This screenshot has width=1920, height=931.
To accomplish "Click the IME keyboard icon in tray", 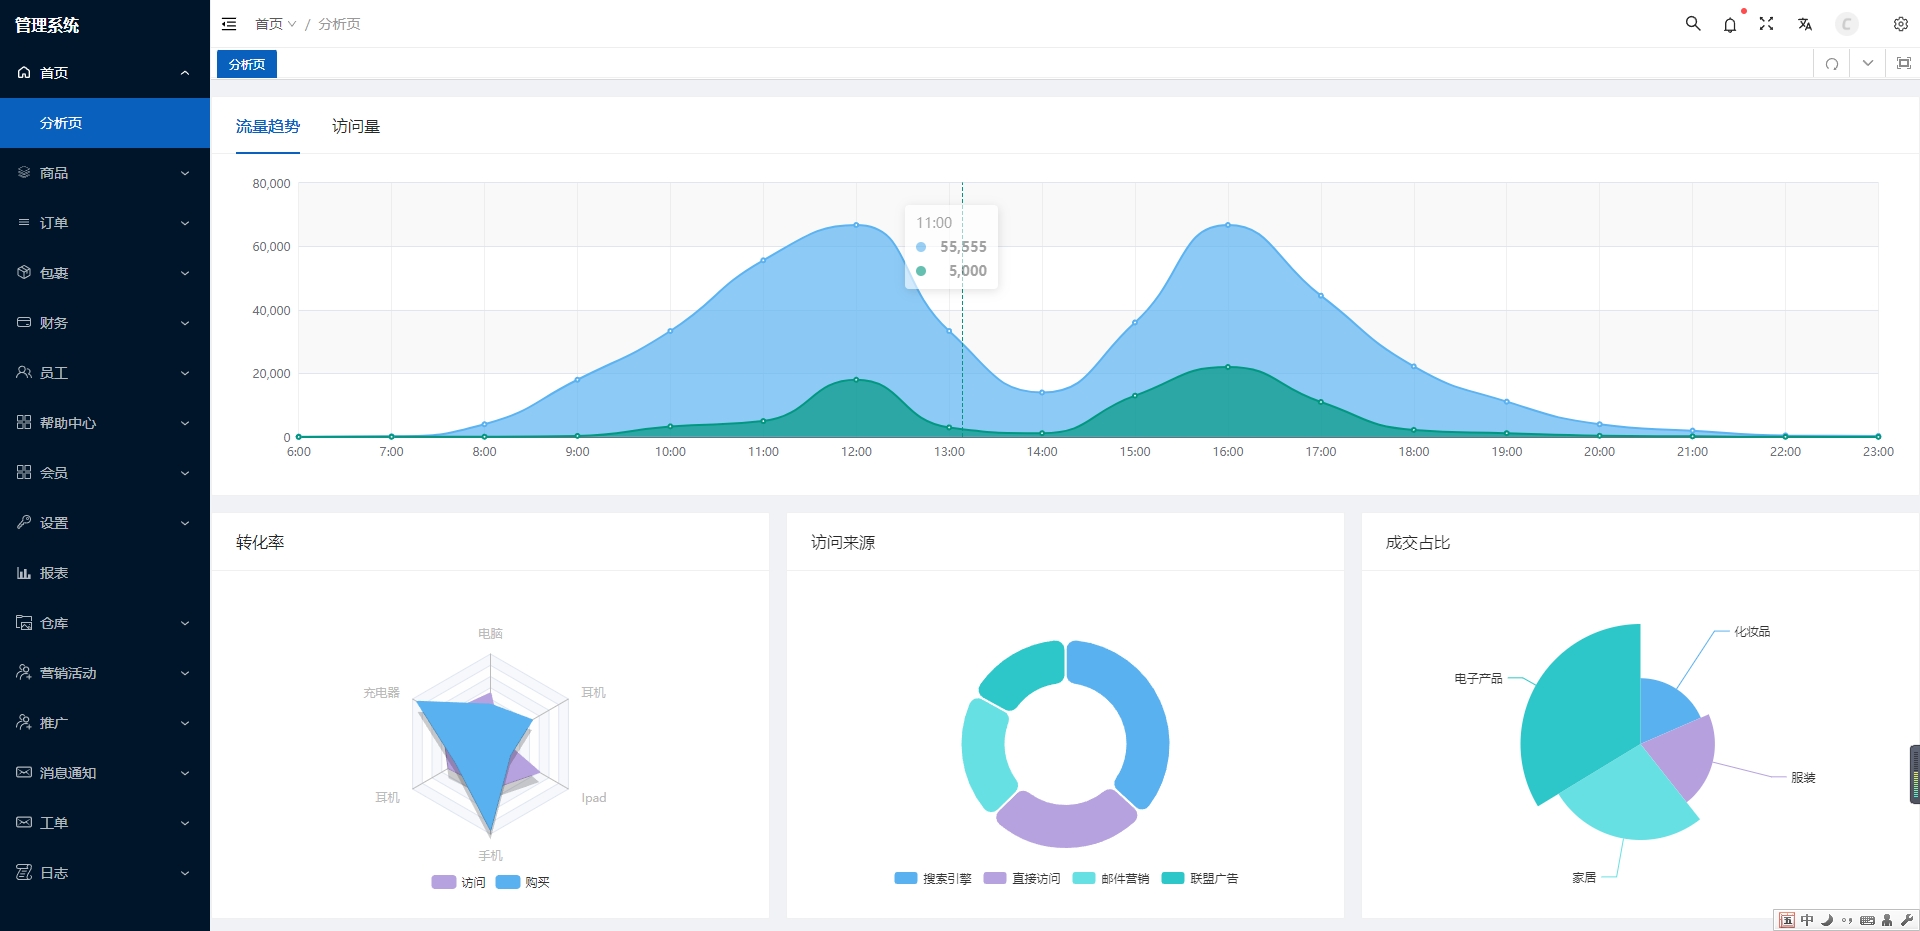I will (1867, 920).
